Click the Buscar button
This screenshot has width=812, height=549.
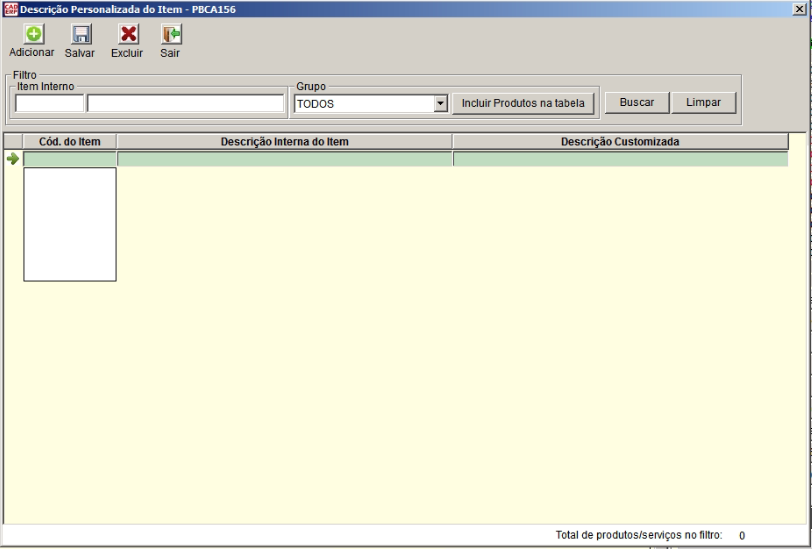637,103
